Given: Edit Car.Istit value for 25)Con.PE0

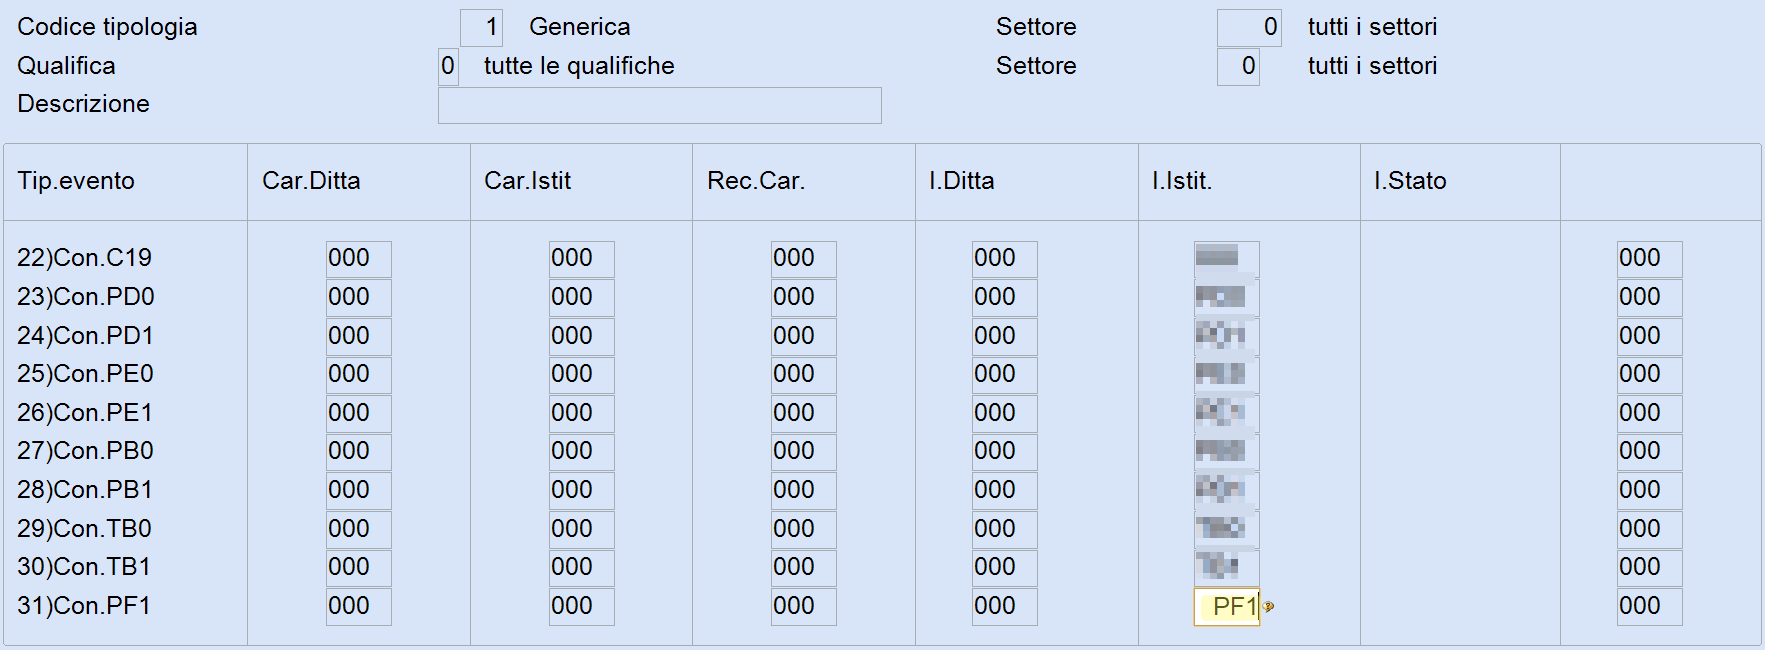Looking at the screenshot, I should 582,374.
